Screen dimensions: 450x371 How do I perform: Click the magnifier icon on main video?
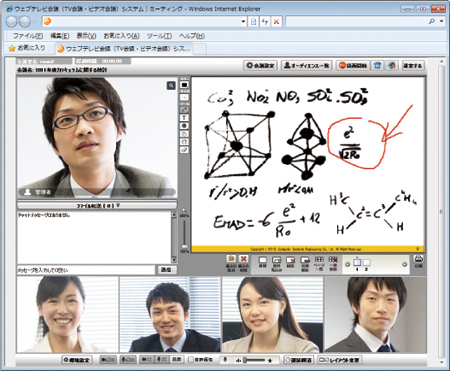point(171,86)
